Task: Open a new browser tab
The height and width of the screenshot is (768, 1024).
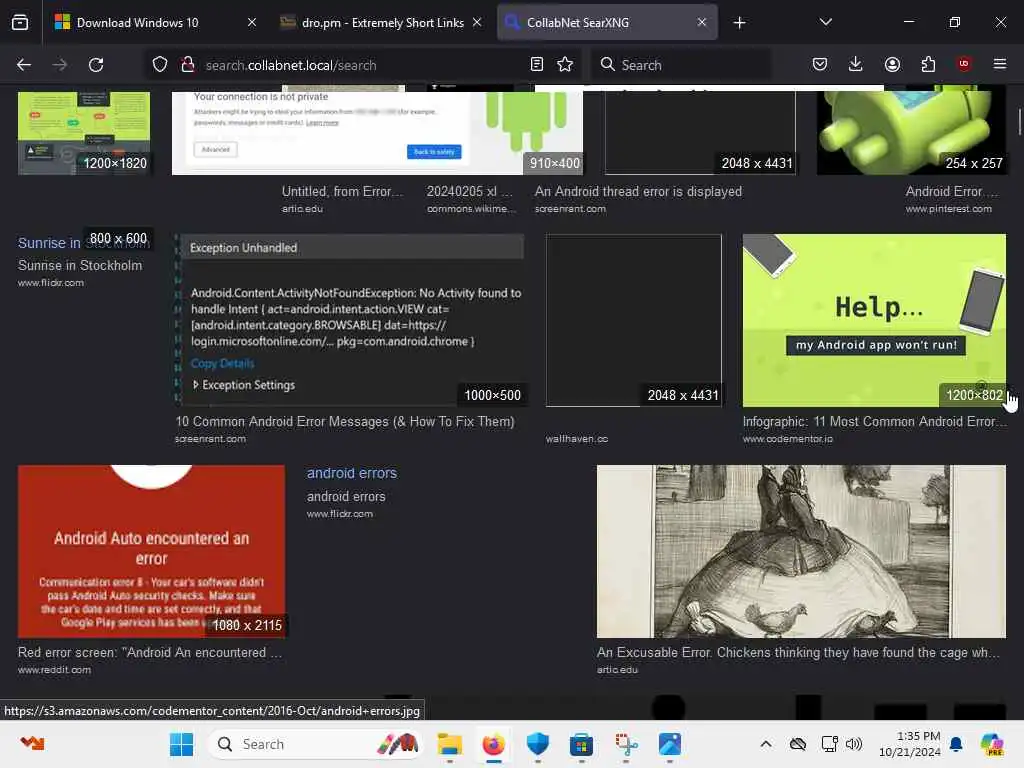Action: (x=739, y=23)
